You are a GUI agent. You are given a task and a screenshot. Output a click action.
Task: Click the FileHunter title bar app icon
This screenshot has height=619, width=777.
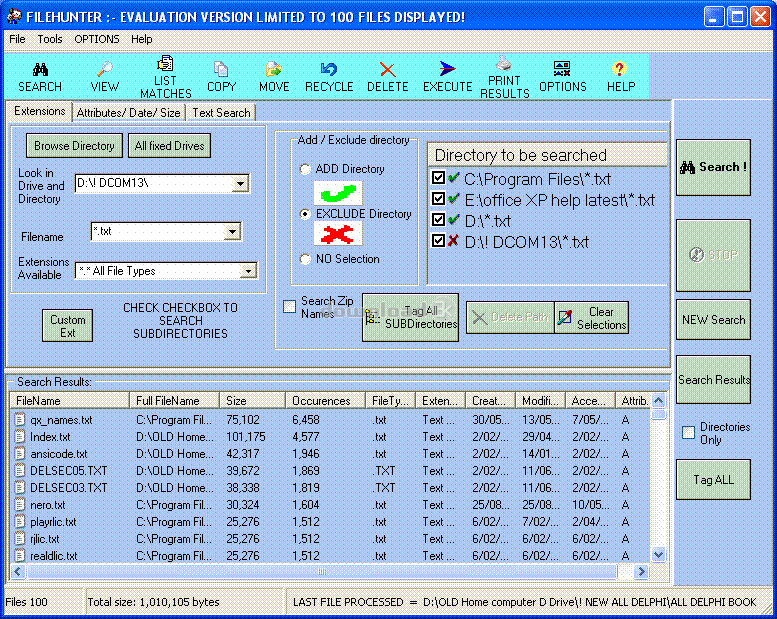click(14, 17)
